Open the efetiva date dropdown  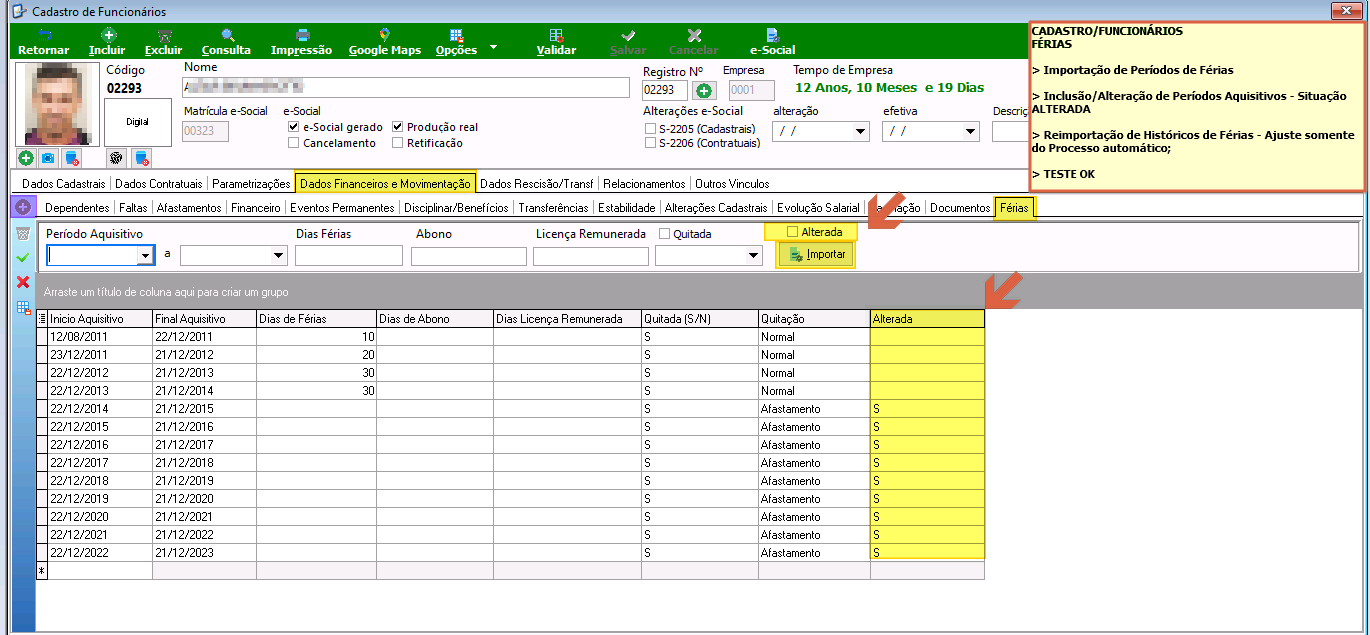pos(970,131)
